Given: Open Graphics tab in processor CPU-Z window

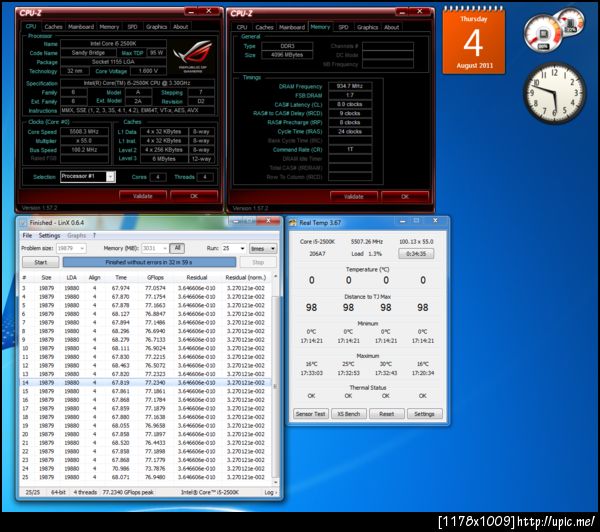Looking at the screenshot, I should (157, 27).
